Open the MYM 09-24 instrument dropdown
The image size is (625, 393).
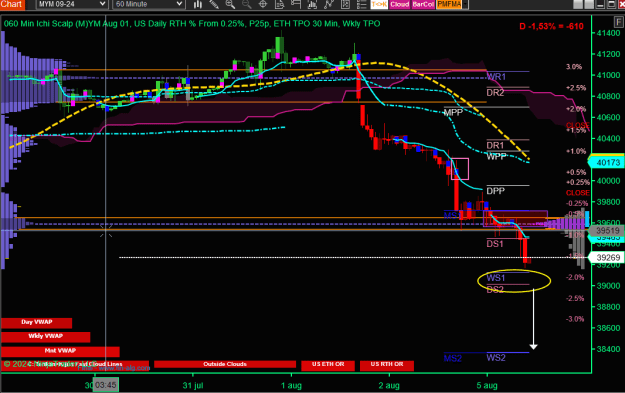click(x=72, y=4)
